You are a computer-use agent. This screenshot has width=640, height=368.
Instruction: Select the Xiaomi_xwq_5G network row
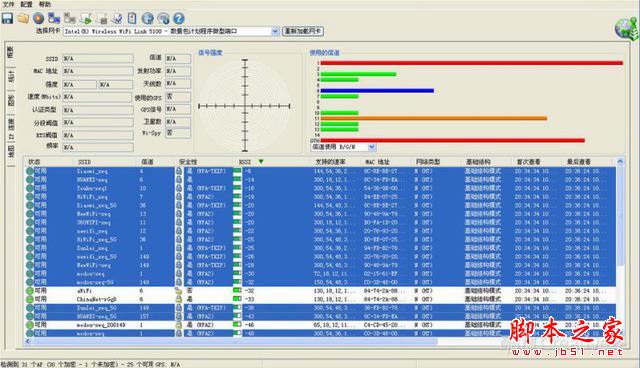(320, 205)
